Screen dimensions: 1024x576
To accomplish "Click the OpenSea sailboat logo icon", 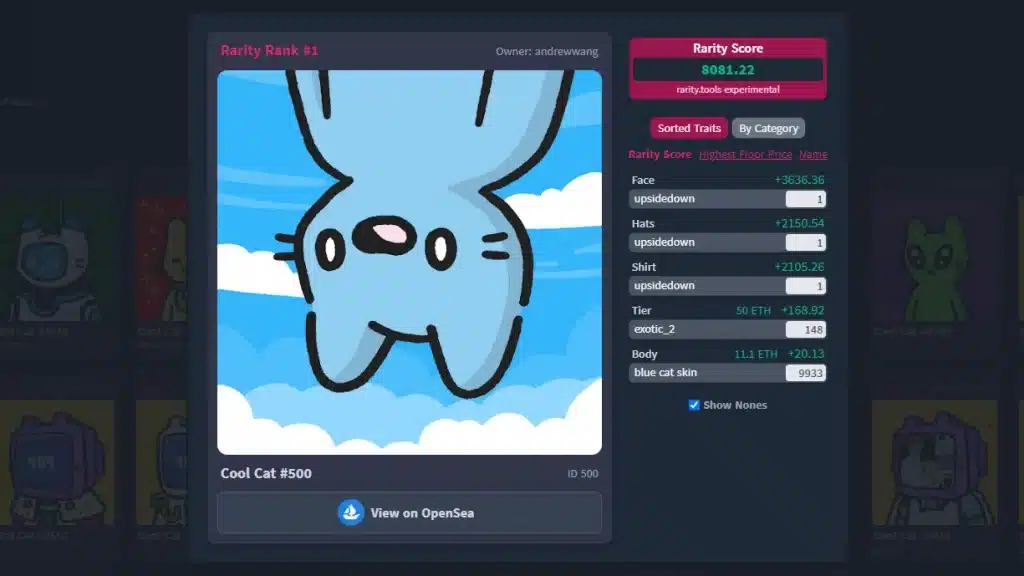I will (351, 513).
